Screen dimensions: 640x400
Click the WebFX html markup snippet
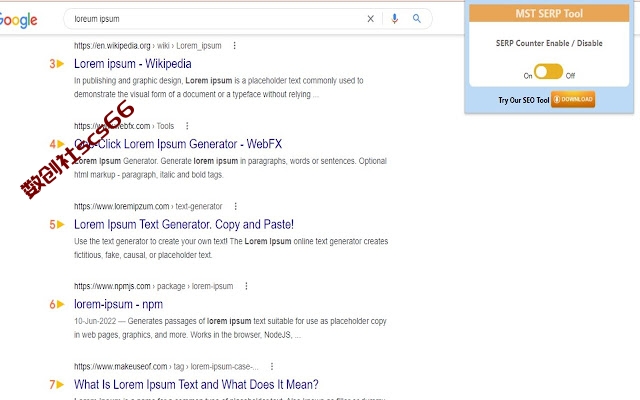tap(230, 168)
